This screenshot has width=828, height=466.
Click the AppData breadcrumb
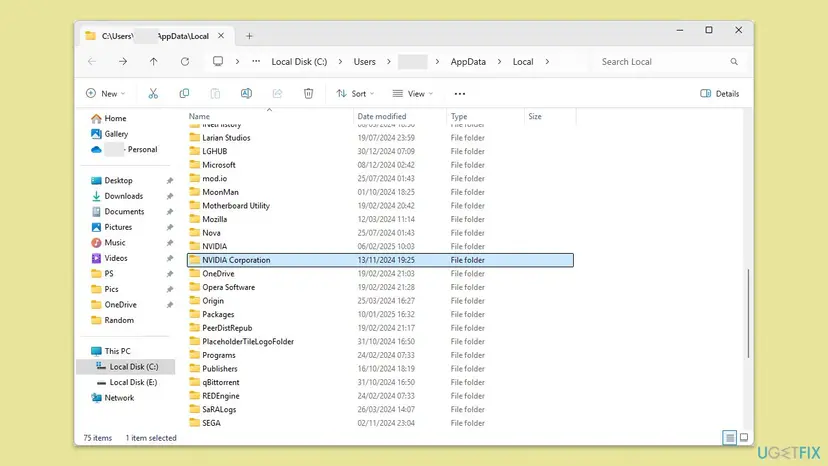pyautogui.click(x=468, y=61)
